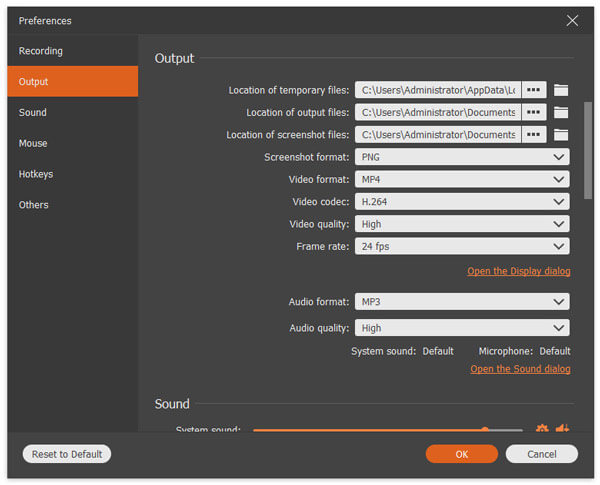Confirm settings with OK button
The height and width of the screenshot is (485, 600).
[461, 454]
